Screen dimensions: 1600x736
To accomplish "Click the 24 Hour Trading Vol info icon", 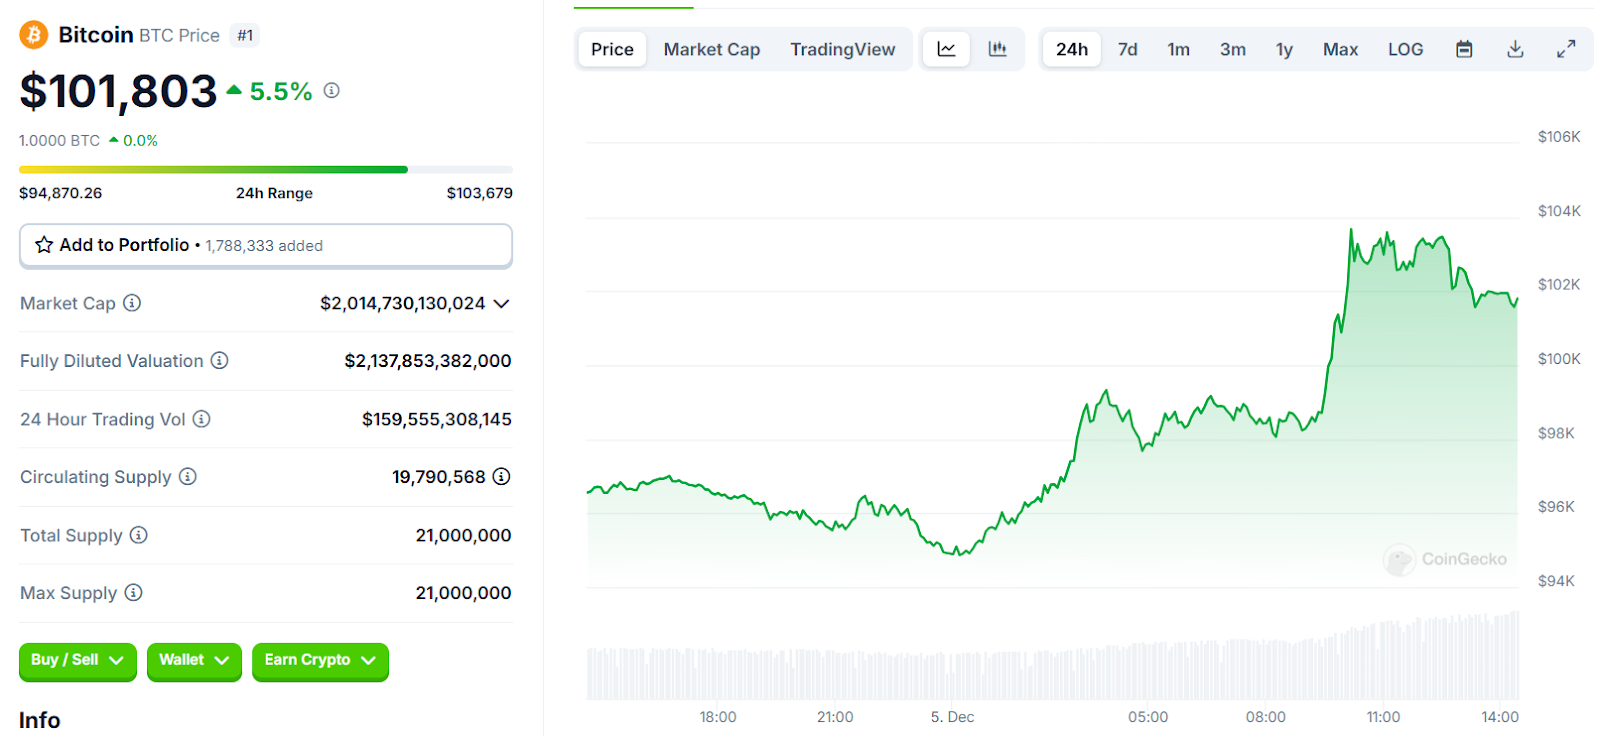I will pyautogui.click(x=201, y=419).
